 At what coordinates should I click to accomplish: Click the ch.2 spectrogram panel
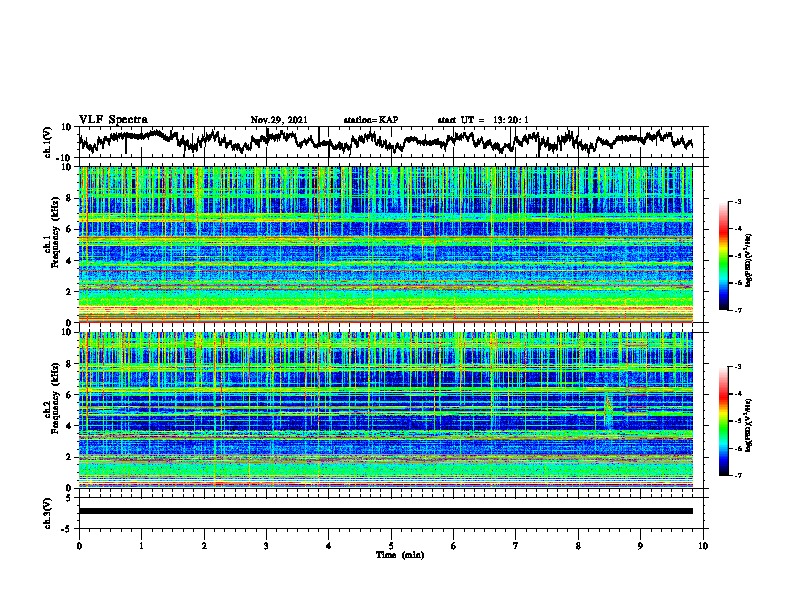(x=385, y=410)
